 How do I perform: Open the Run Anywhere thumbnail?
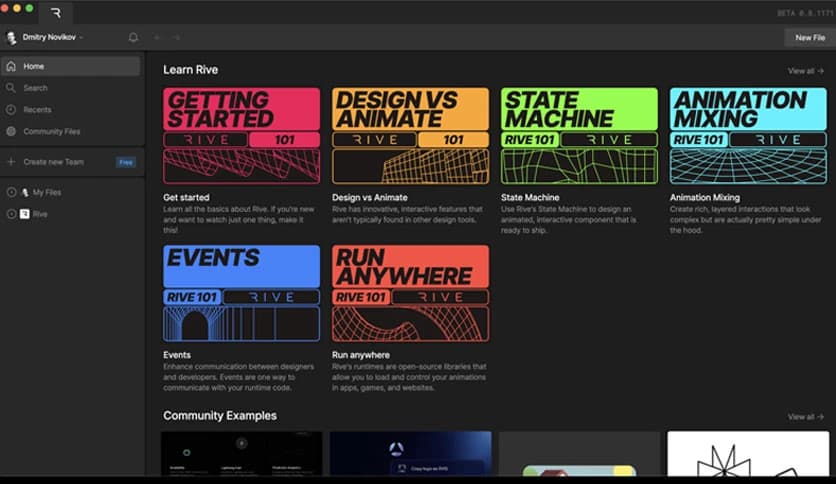pyautogui.click(x=411, y=293)
